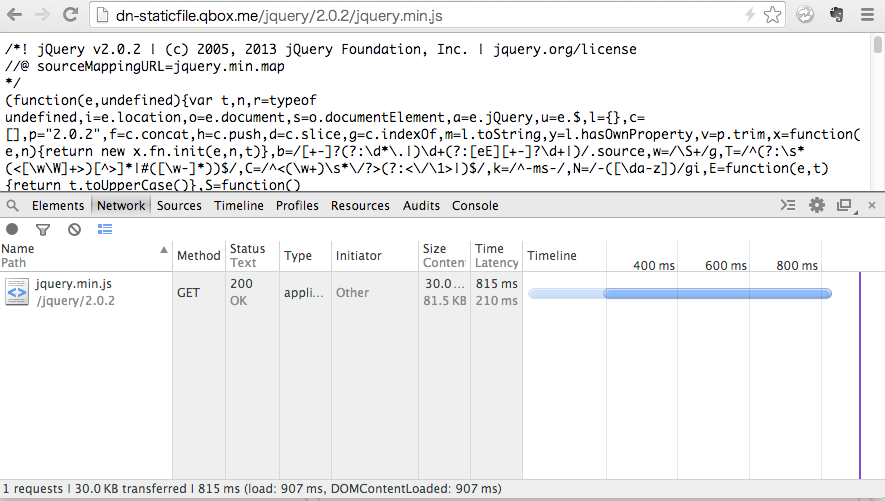Open DevTools settings gear

(816, 205)
